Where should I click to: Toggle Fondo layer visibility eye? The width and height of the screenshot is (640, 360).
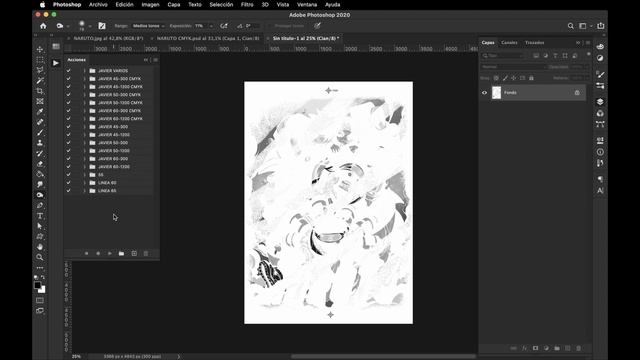click(x=484, y=93)
